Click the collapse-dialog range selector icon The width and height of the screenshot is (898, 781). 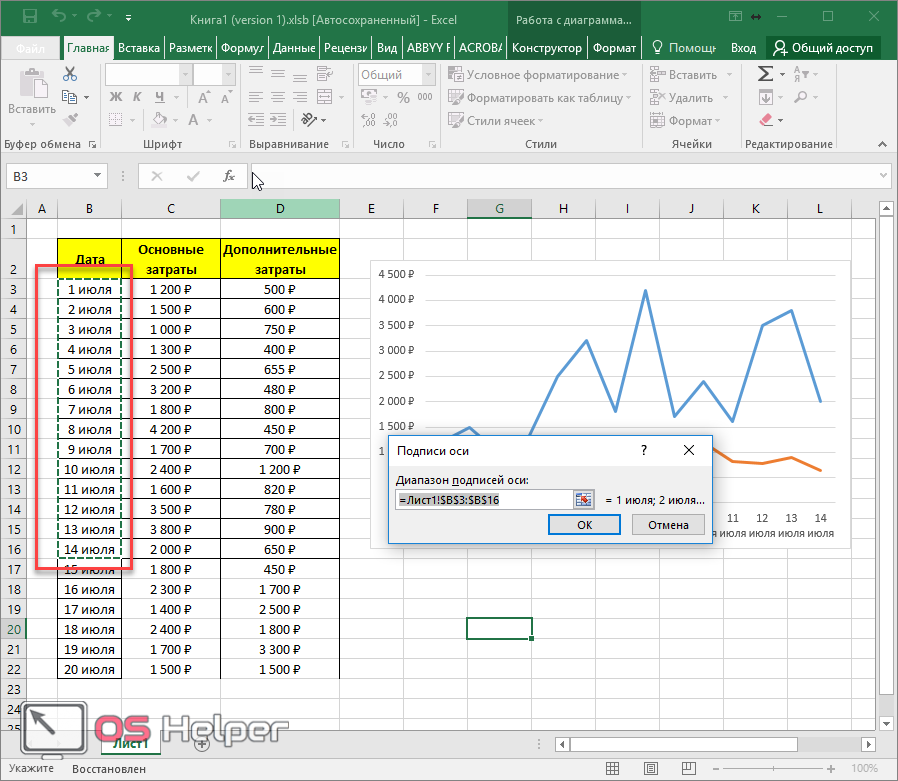pyautogui.click(x=584, y=499)
